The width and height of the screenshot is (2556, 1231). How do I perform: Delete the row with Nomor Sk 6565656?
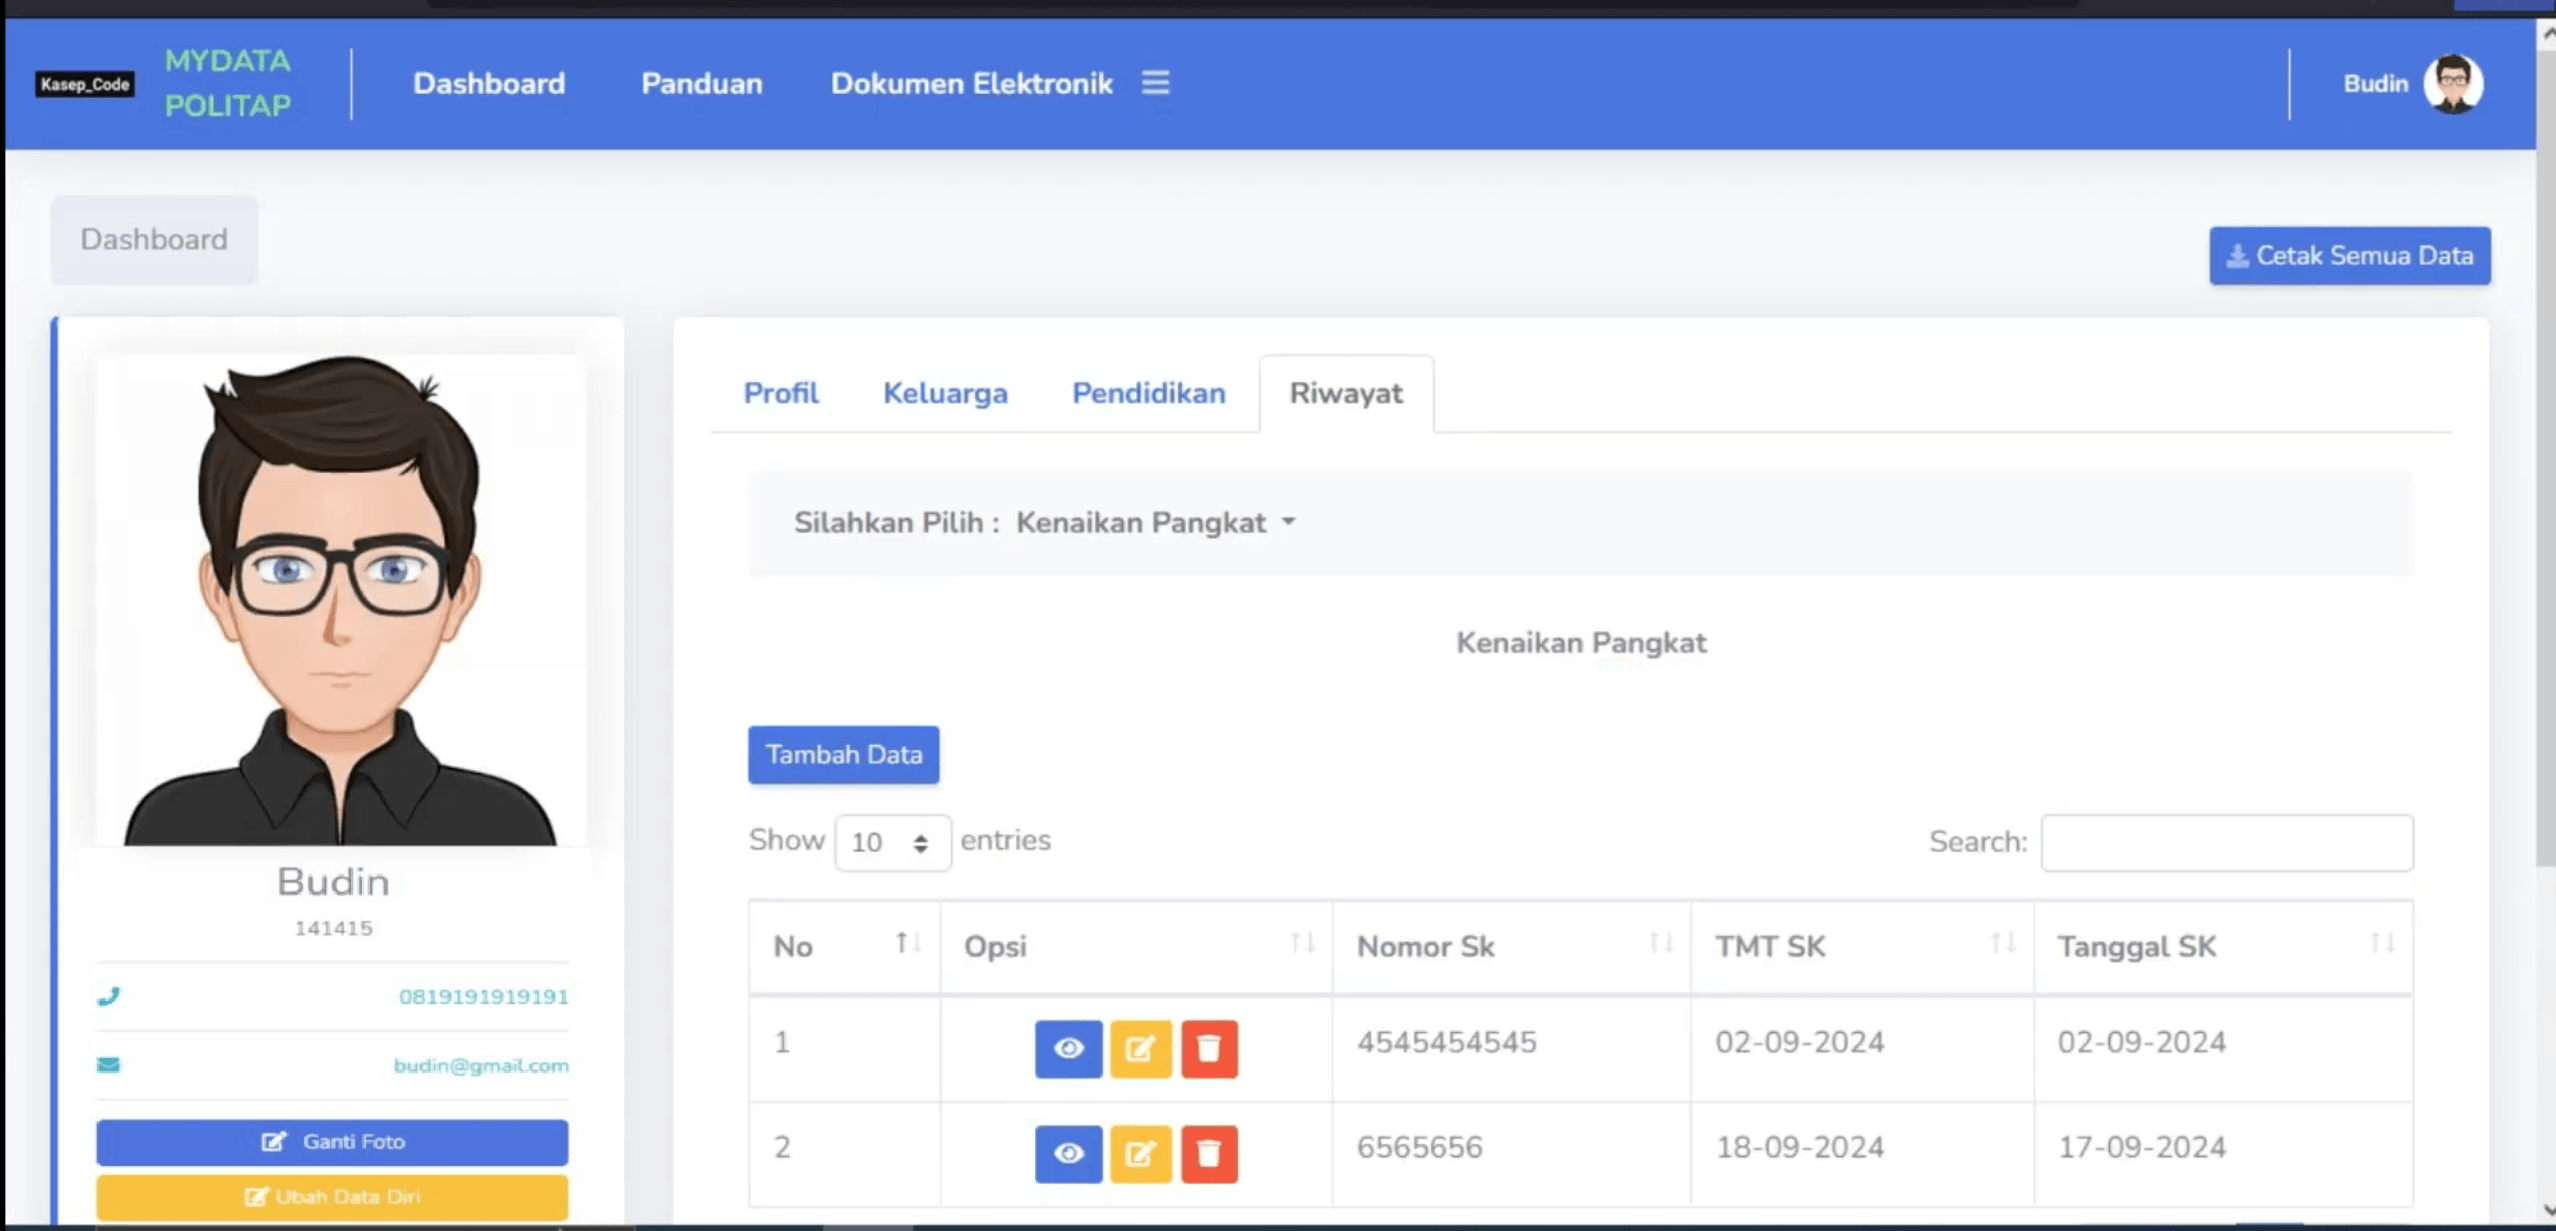(1209, 1154)
